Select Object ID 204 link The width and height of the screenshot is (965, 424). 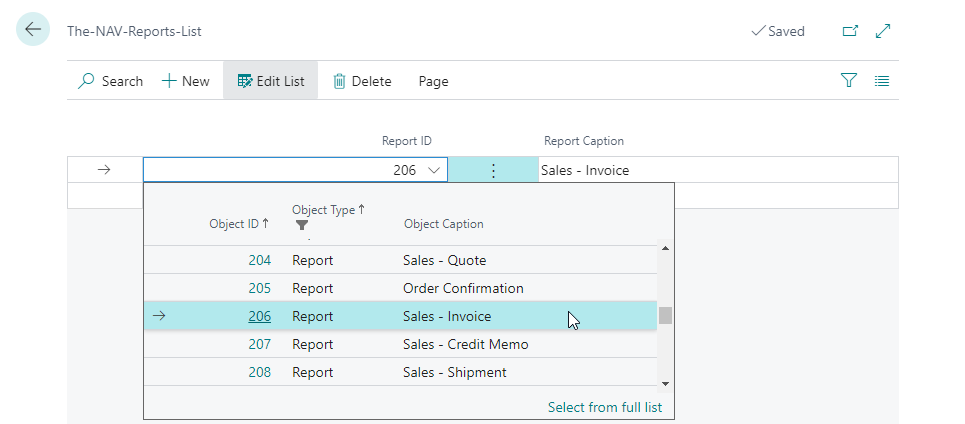(x=259, y=260)
